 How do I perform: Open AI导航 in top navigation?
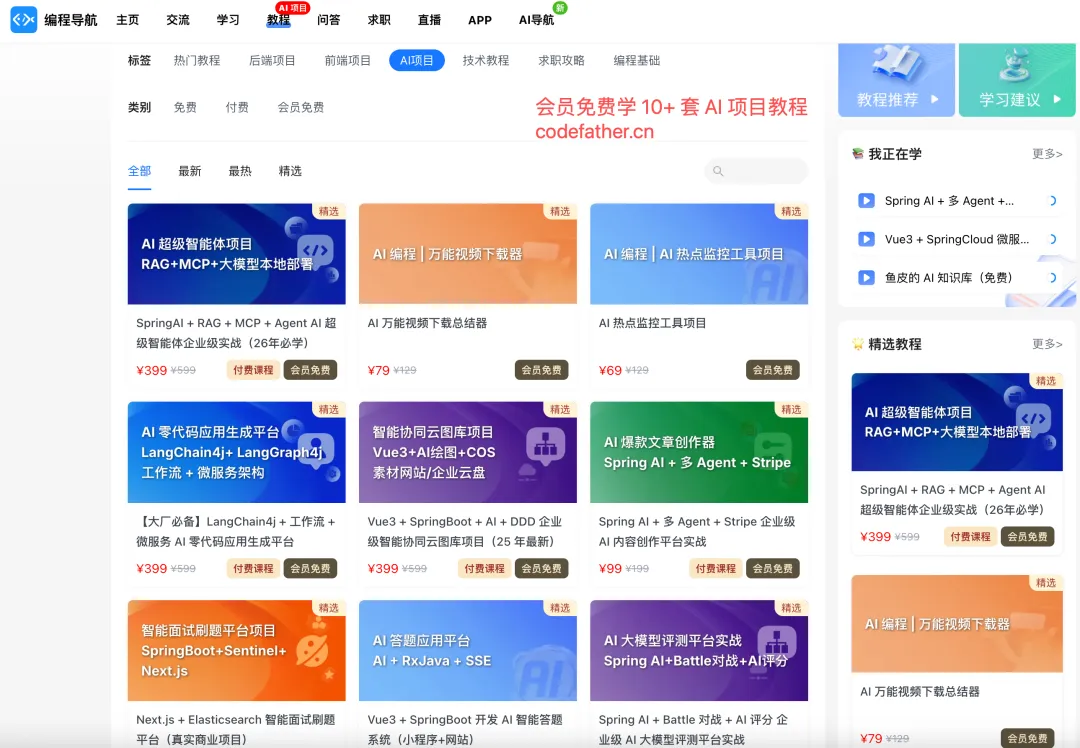[536, 20]
